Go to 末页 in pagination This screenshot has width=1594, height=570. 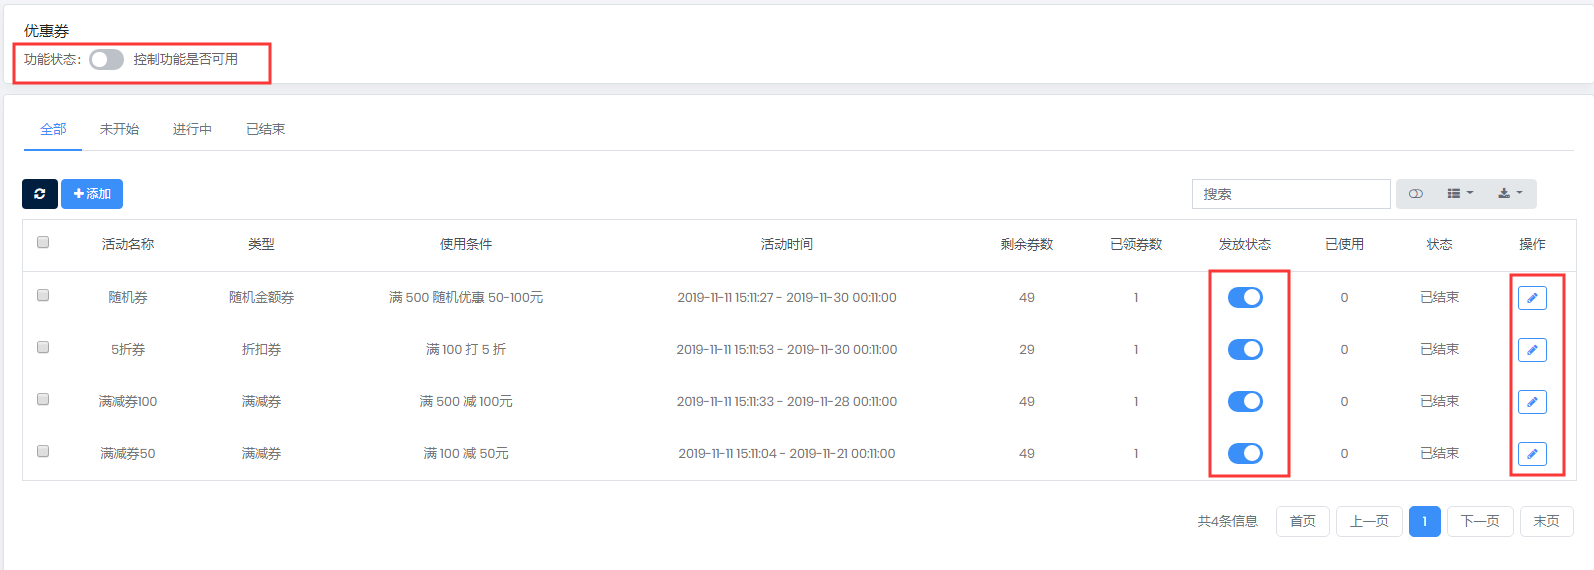(x=1547, y=522)
